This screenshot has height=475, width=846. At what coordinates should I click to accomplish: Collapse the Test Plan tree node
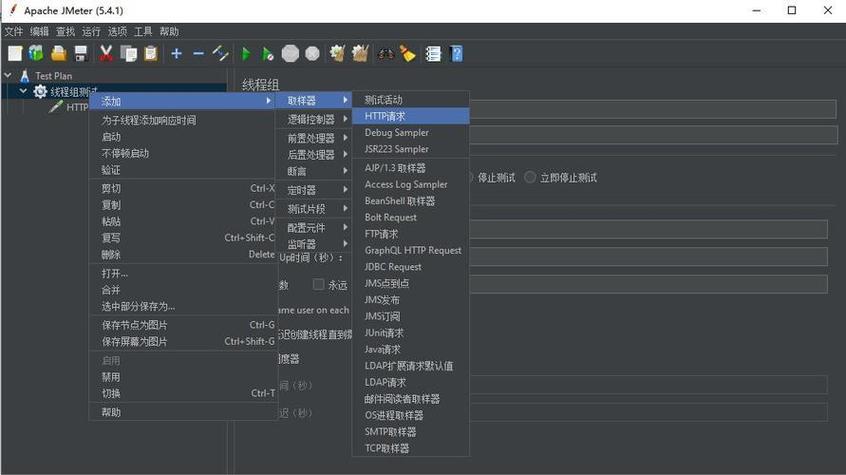[8, 76]
